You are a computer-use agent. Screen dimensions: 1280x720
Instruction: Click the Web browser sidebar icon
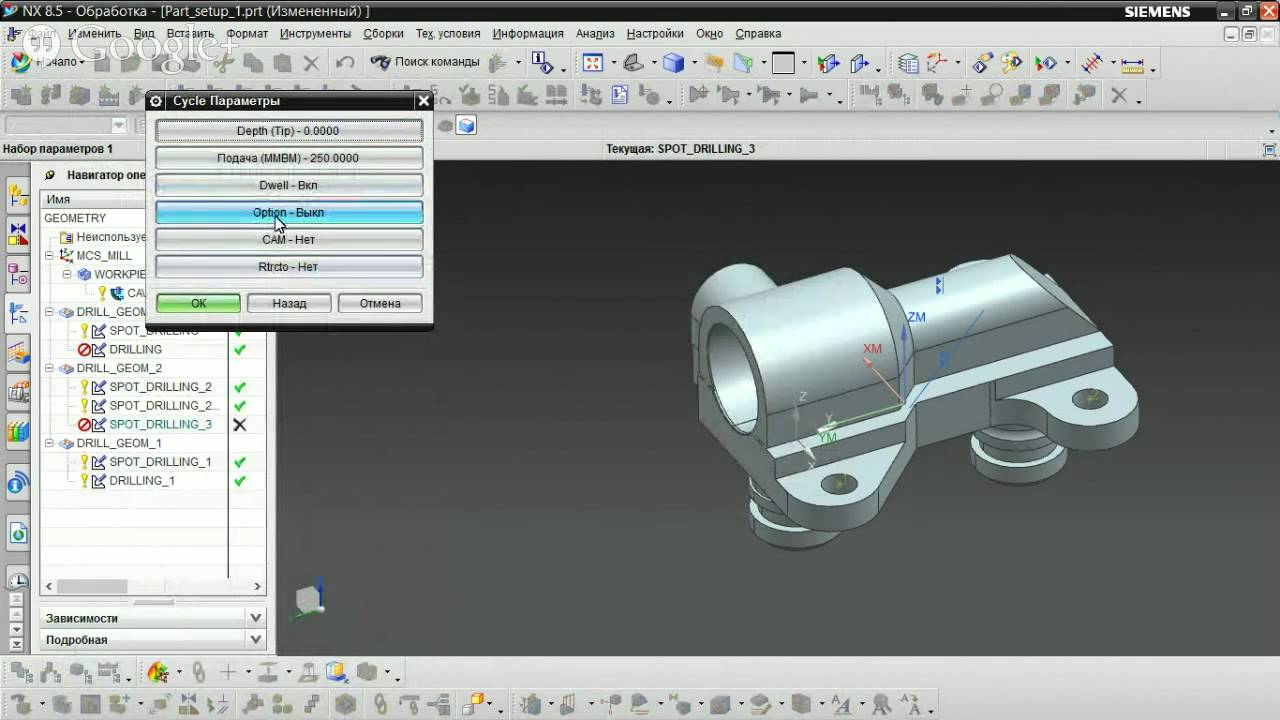point(18,533)
